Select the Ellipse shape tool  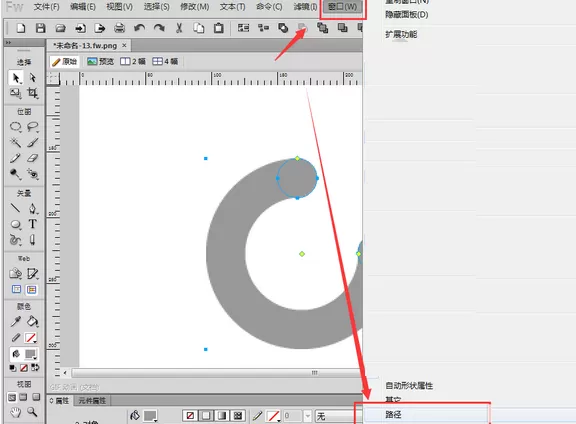[15, 224]
